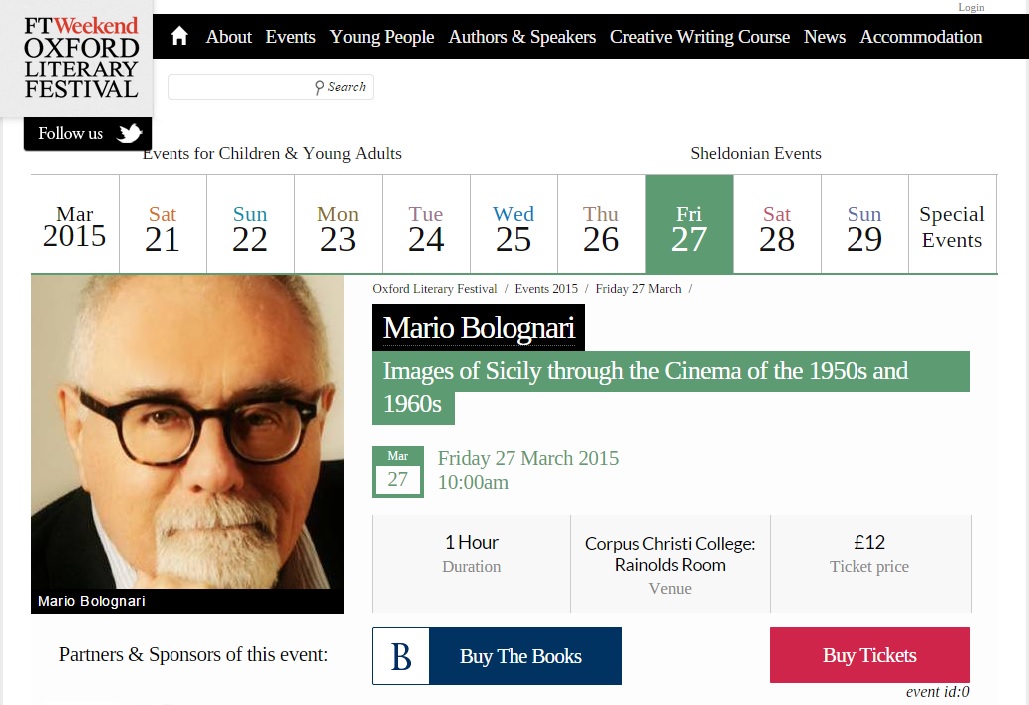Click the Blackwell's B logo icon
Viewport: 1029px width, 705px height.
(401, 656)
